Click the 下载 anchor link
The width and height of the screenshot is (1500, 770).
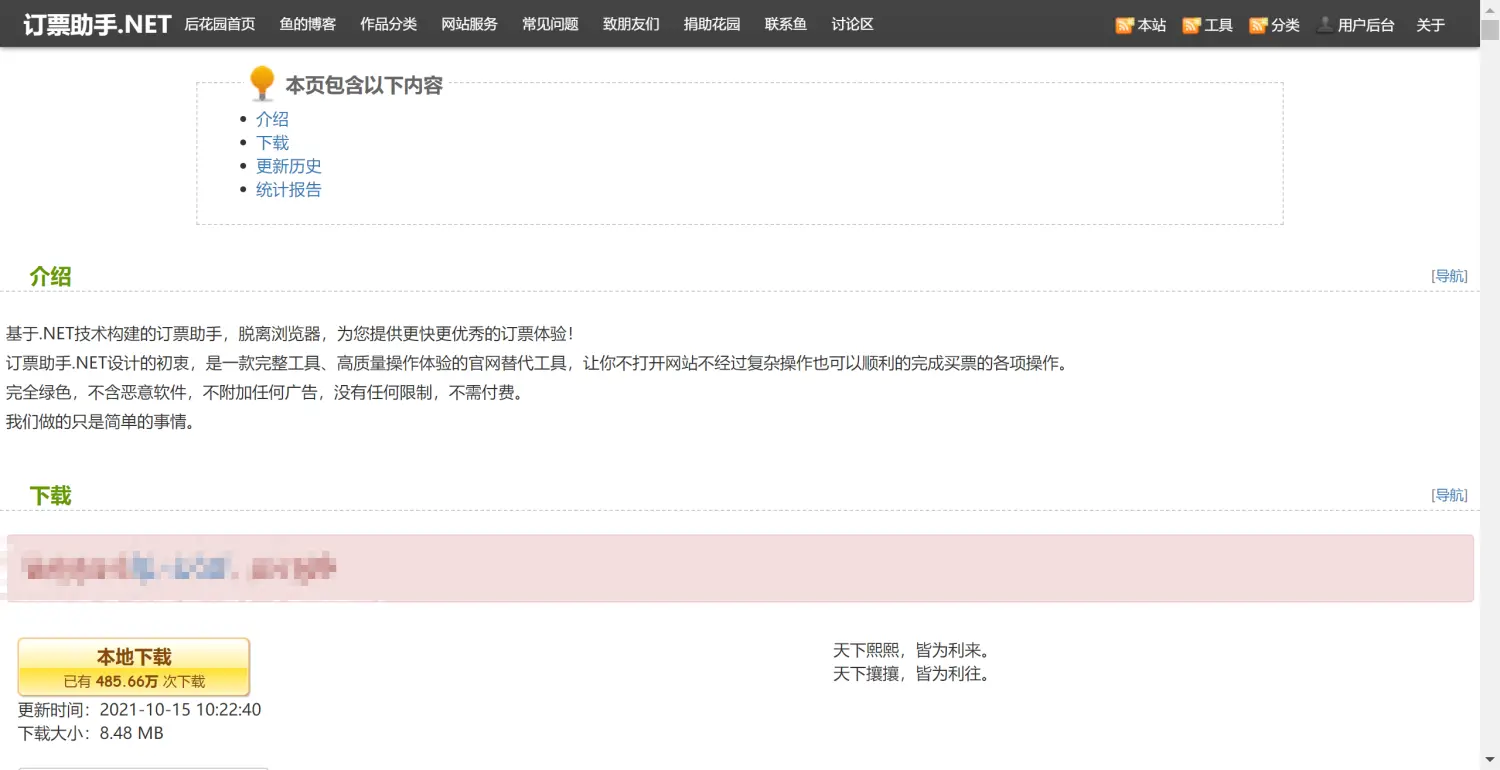(x=272, y=142)
